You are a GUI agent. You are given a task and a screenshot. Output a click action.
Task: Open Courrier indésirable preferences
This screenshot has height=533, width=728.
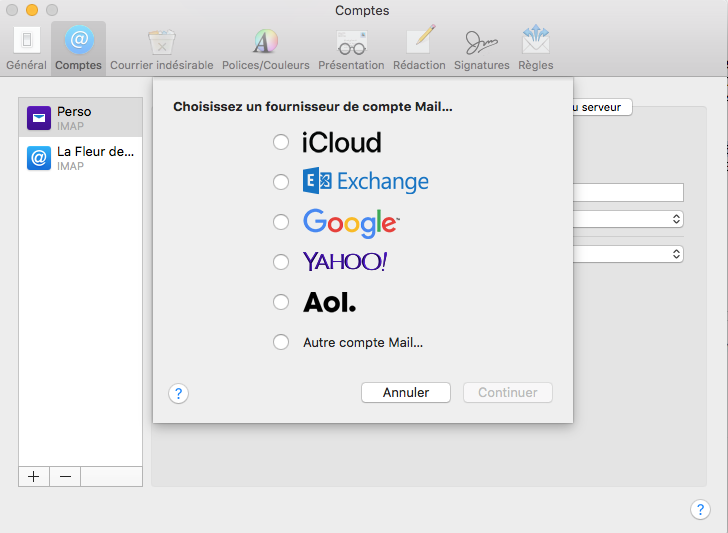coord(161,48)
